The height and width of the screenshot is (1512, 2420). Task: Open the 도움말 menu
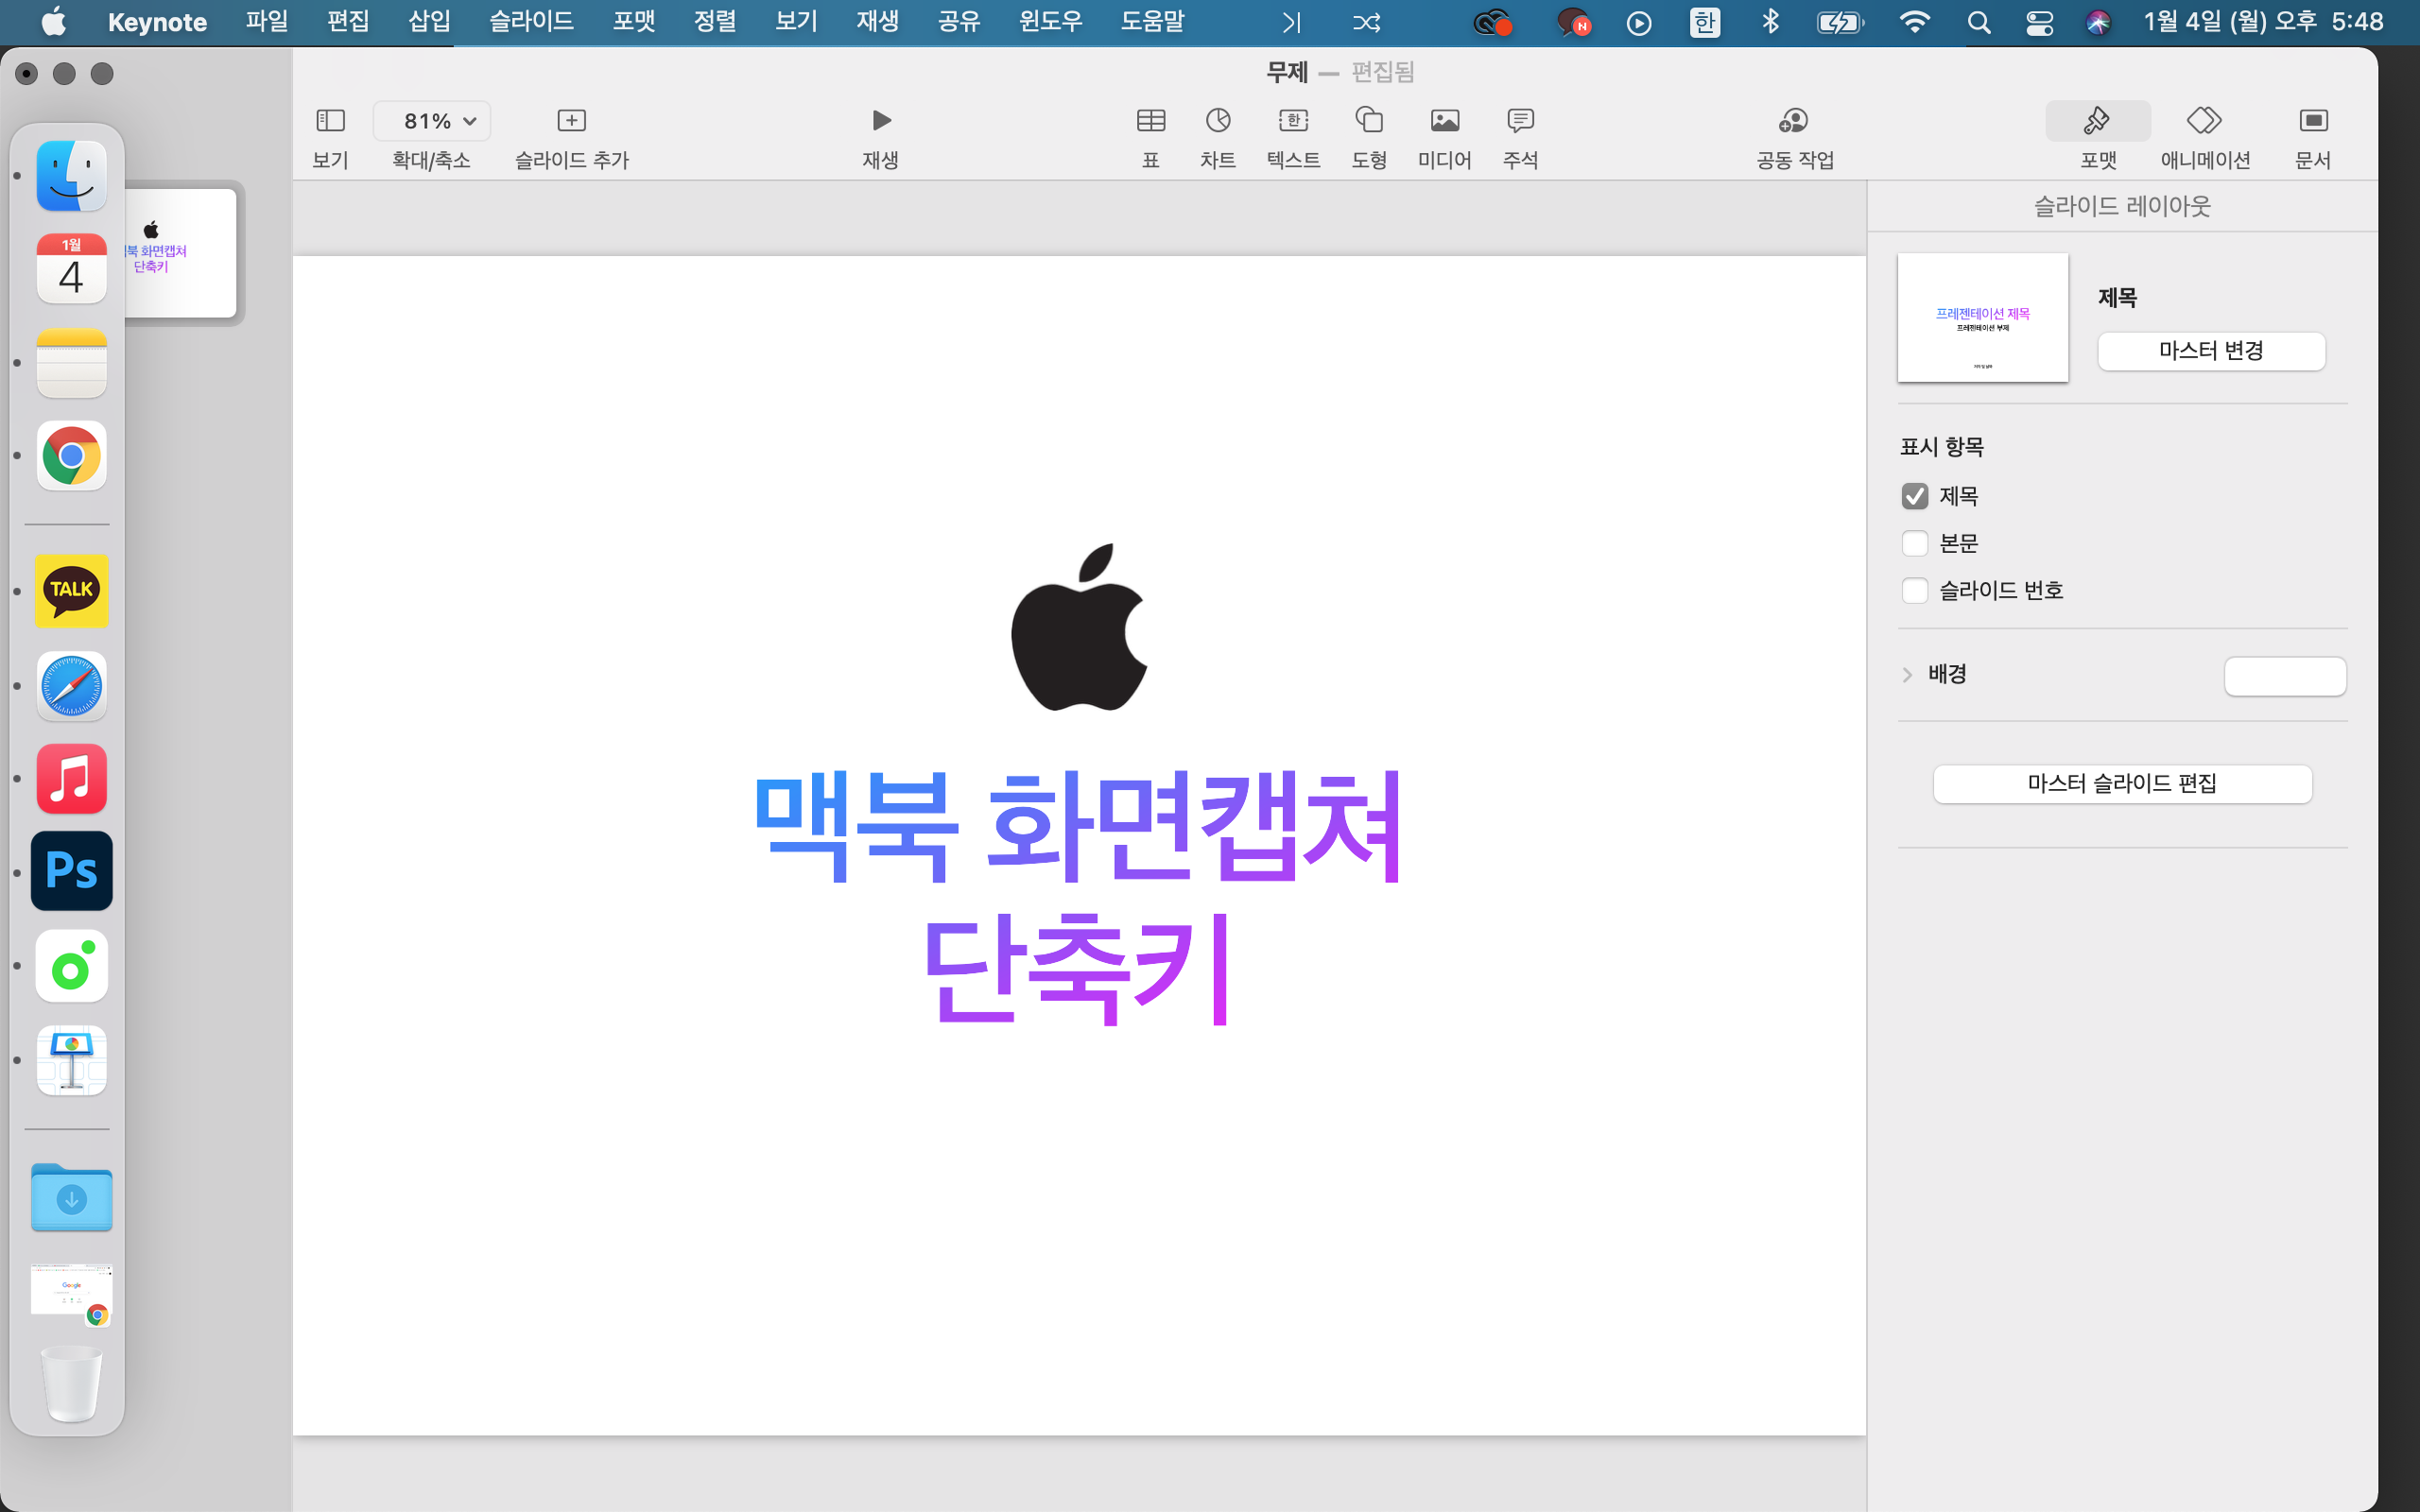click(x=1152, y=22)
